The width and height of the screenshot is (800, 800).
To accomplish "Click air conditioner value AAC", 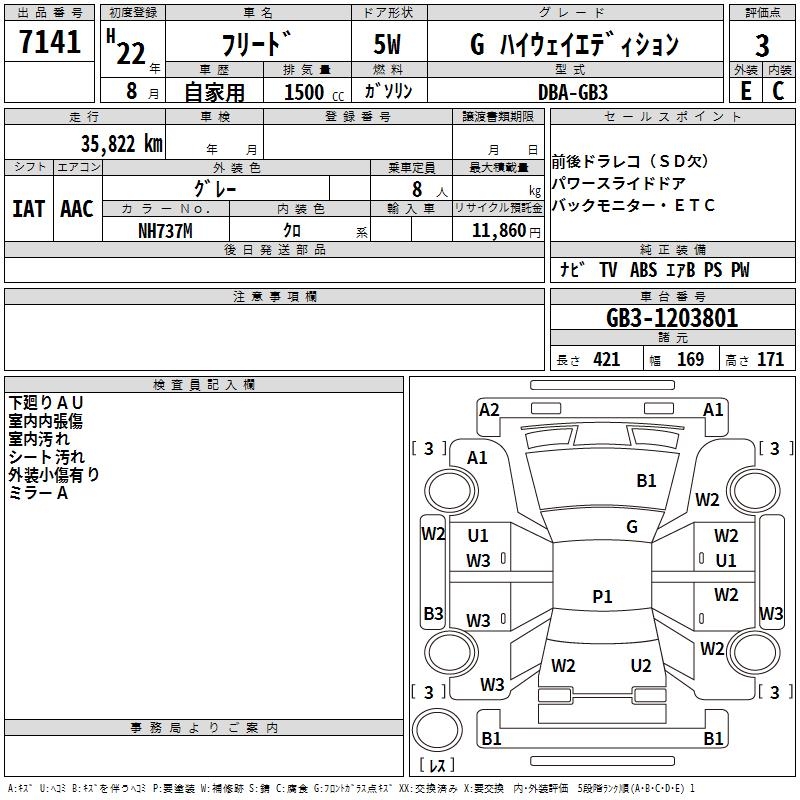I will point(77,209).
